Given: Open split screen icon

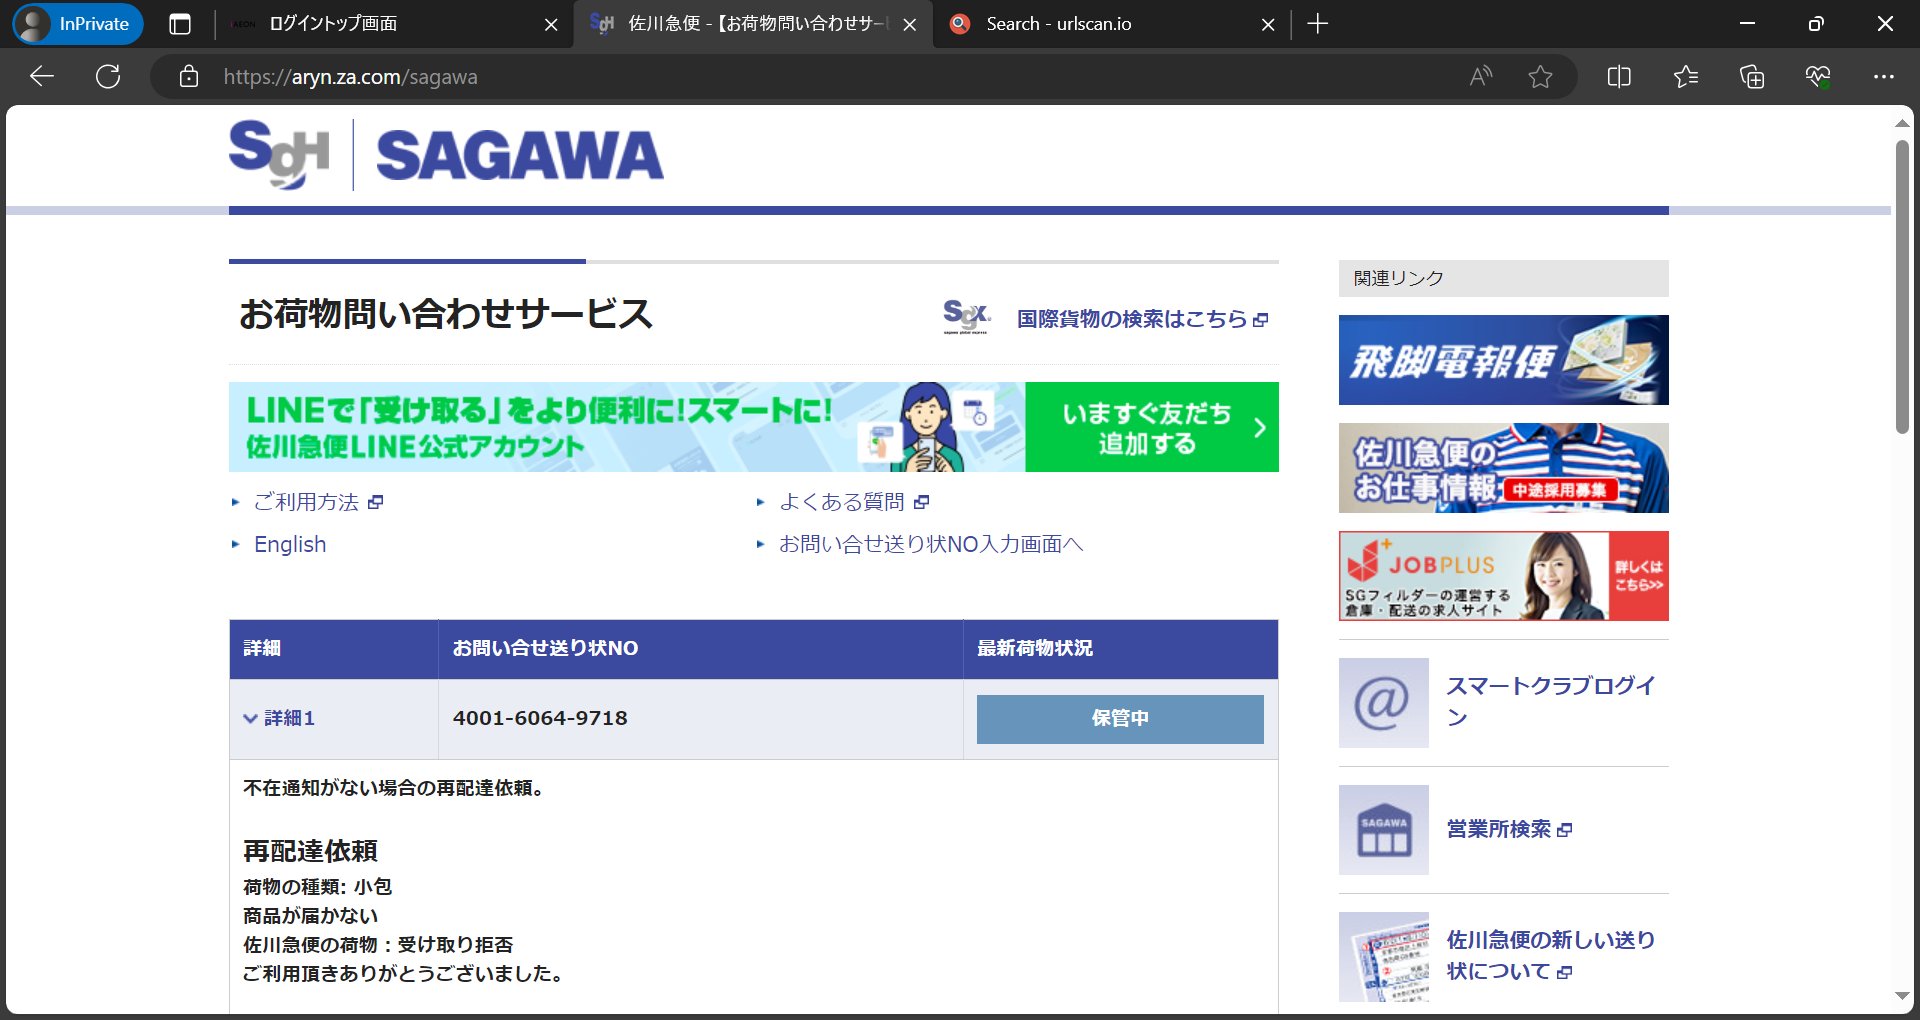Looking at the screenshot, I should (x=1619, y=77).
